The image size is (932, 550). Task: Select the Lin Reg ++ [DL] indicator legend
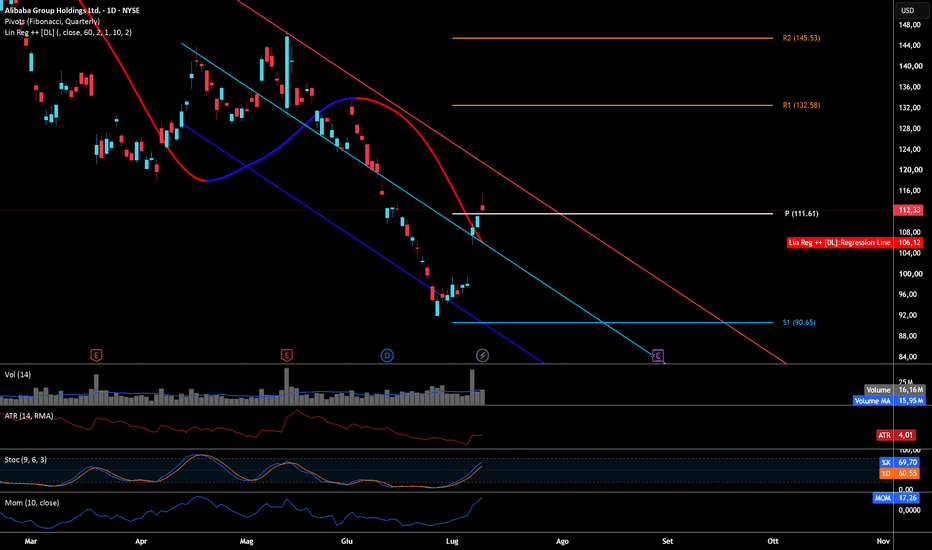(68, 33)
